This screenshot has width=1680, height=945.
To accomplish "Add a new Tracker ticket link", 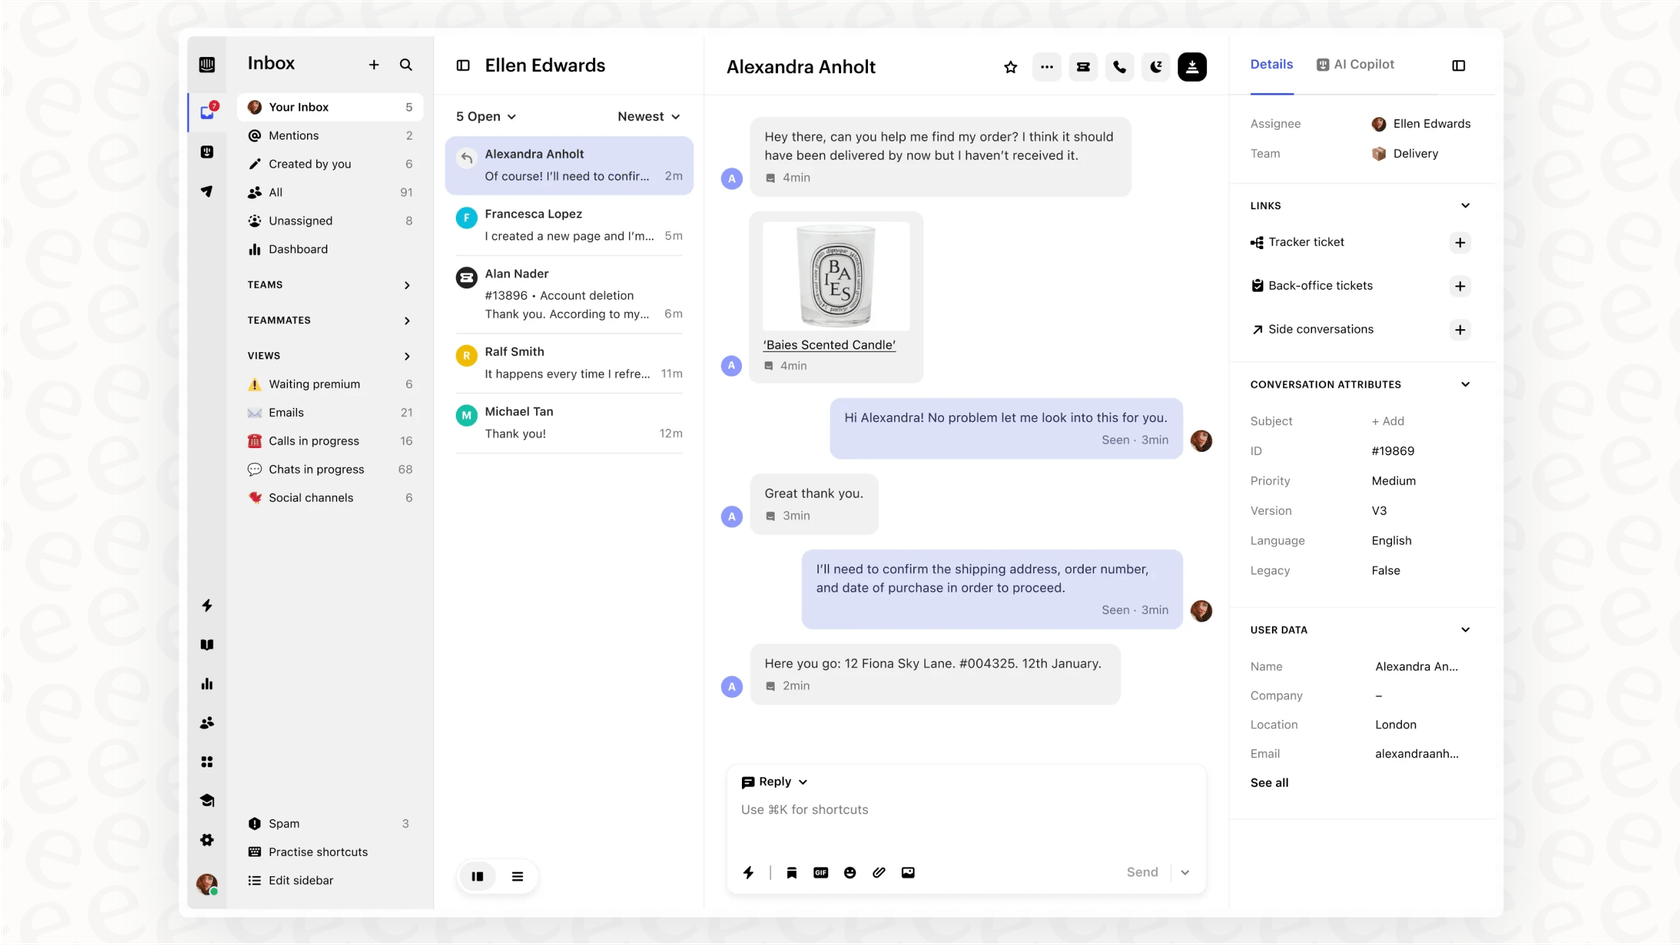I will (1459, 242).
